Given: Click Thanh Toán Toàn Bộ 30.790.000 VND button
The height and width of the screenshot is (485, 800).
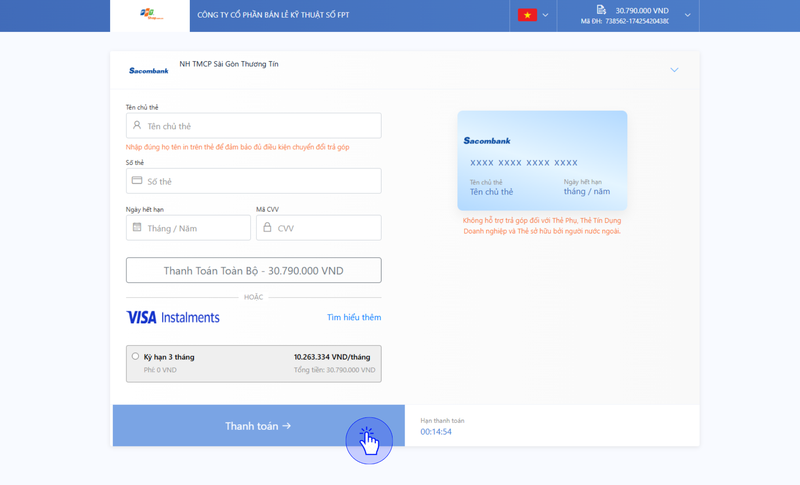Looking at the screenshot, I should click(x=254, y=270).
